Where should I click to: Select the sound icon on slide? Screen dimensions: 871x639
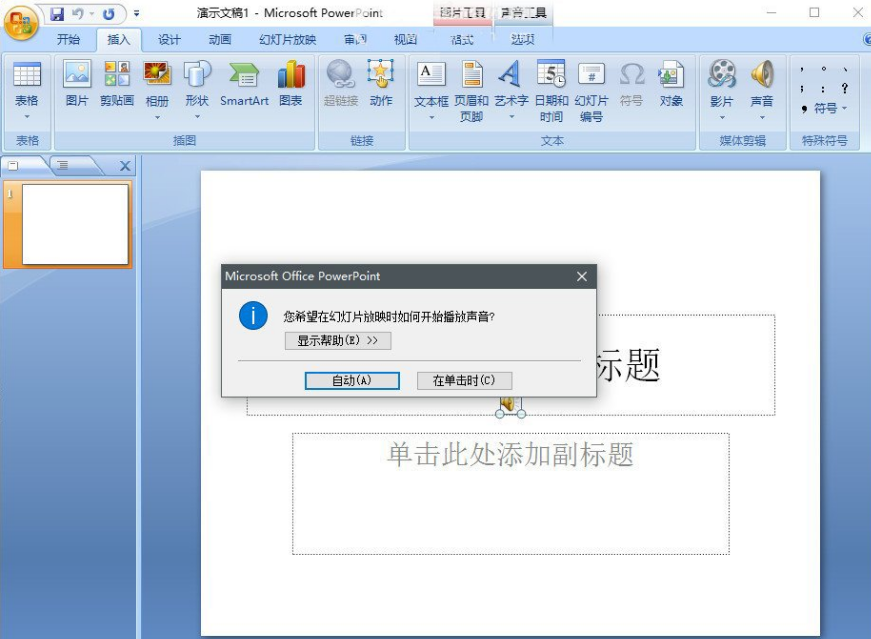pos(510,405)
